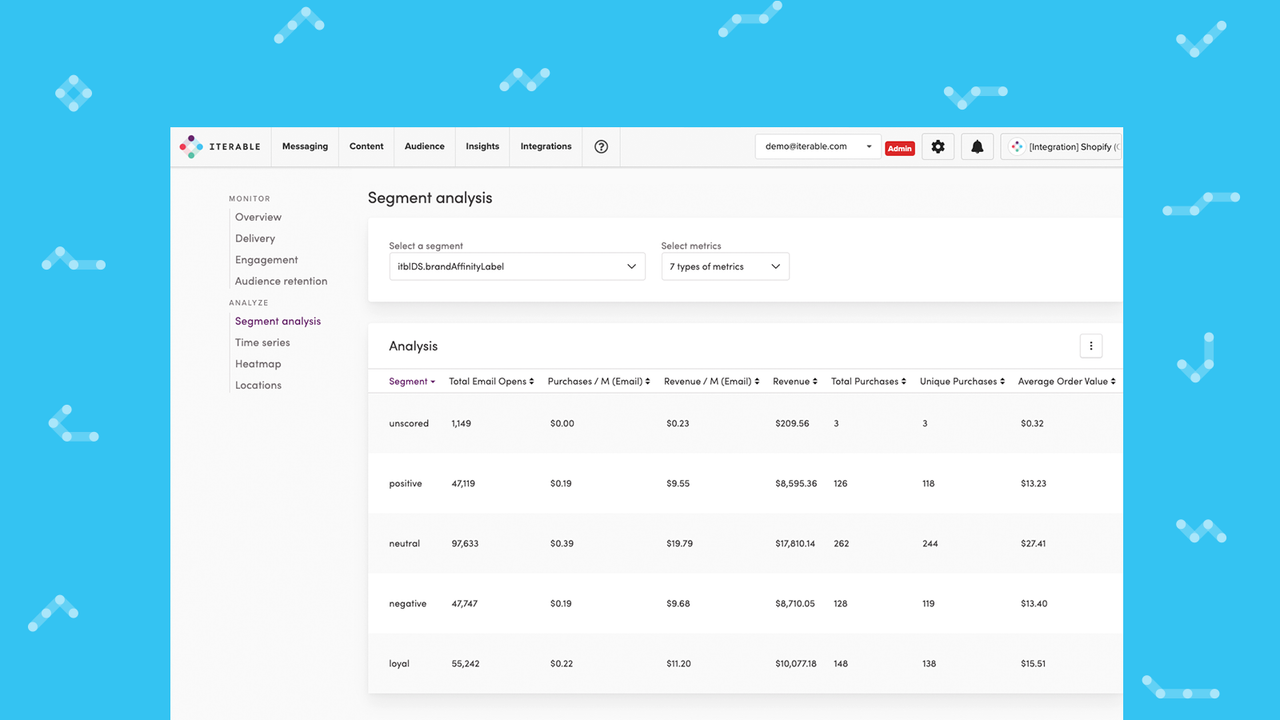The image size is (1280, 720).
Task: Open the 7 types of metrics dropdown
Action: click(x=725, y=266)
